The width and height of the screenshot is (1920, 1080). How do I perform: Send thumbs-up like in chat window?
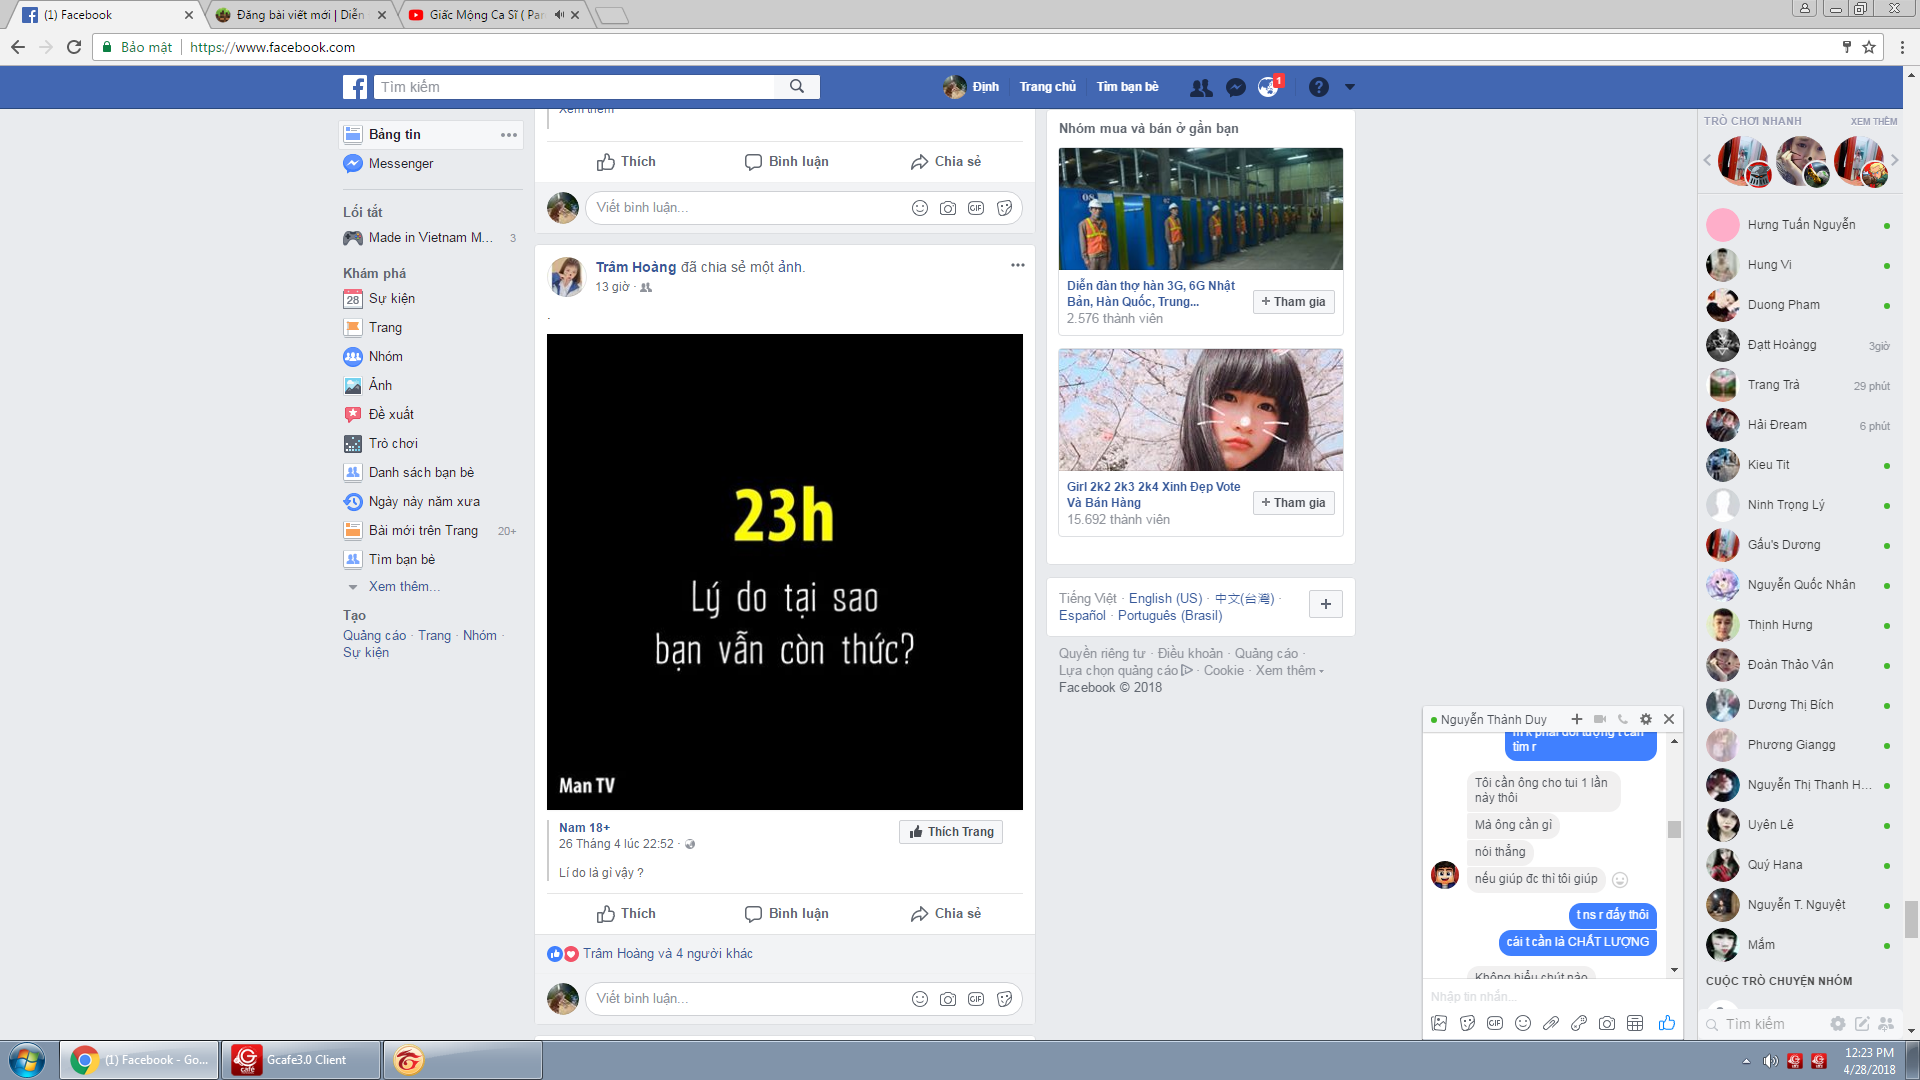pyautogui.click(x=1667, y=1023)
